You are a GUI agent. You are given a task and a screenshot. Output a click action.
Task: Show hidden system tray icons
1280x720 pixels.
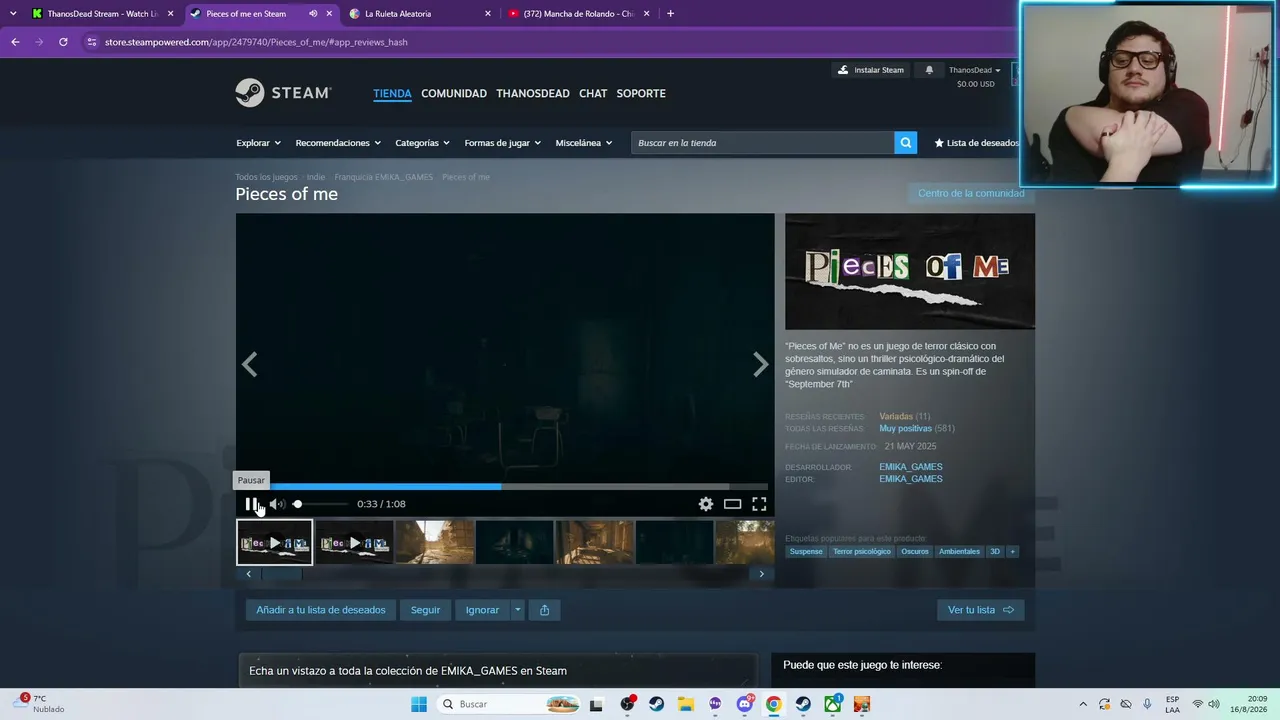click(x=1083, y=704)
